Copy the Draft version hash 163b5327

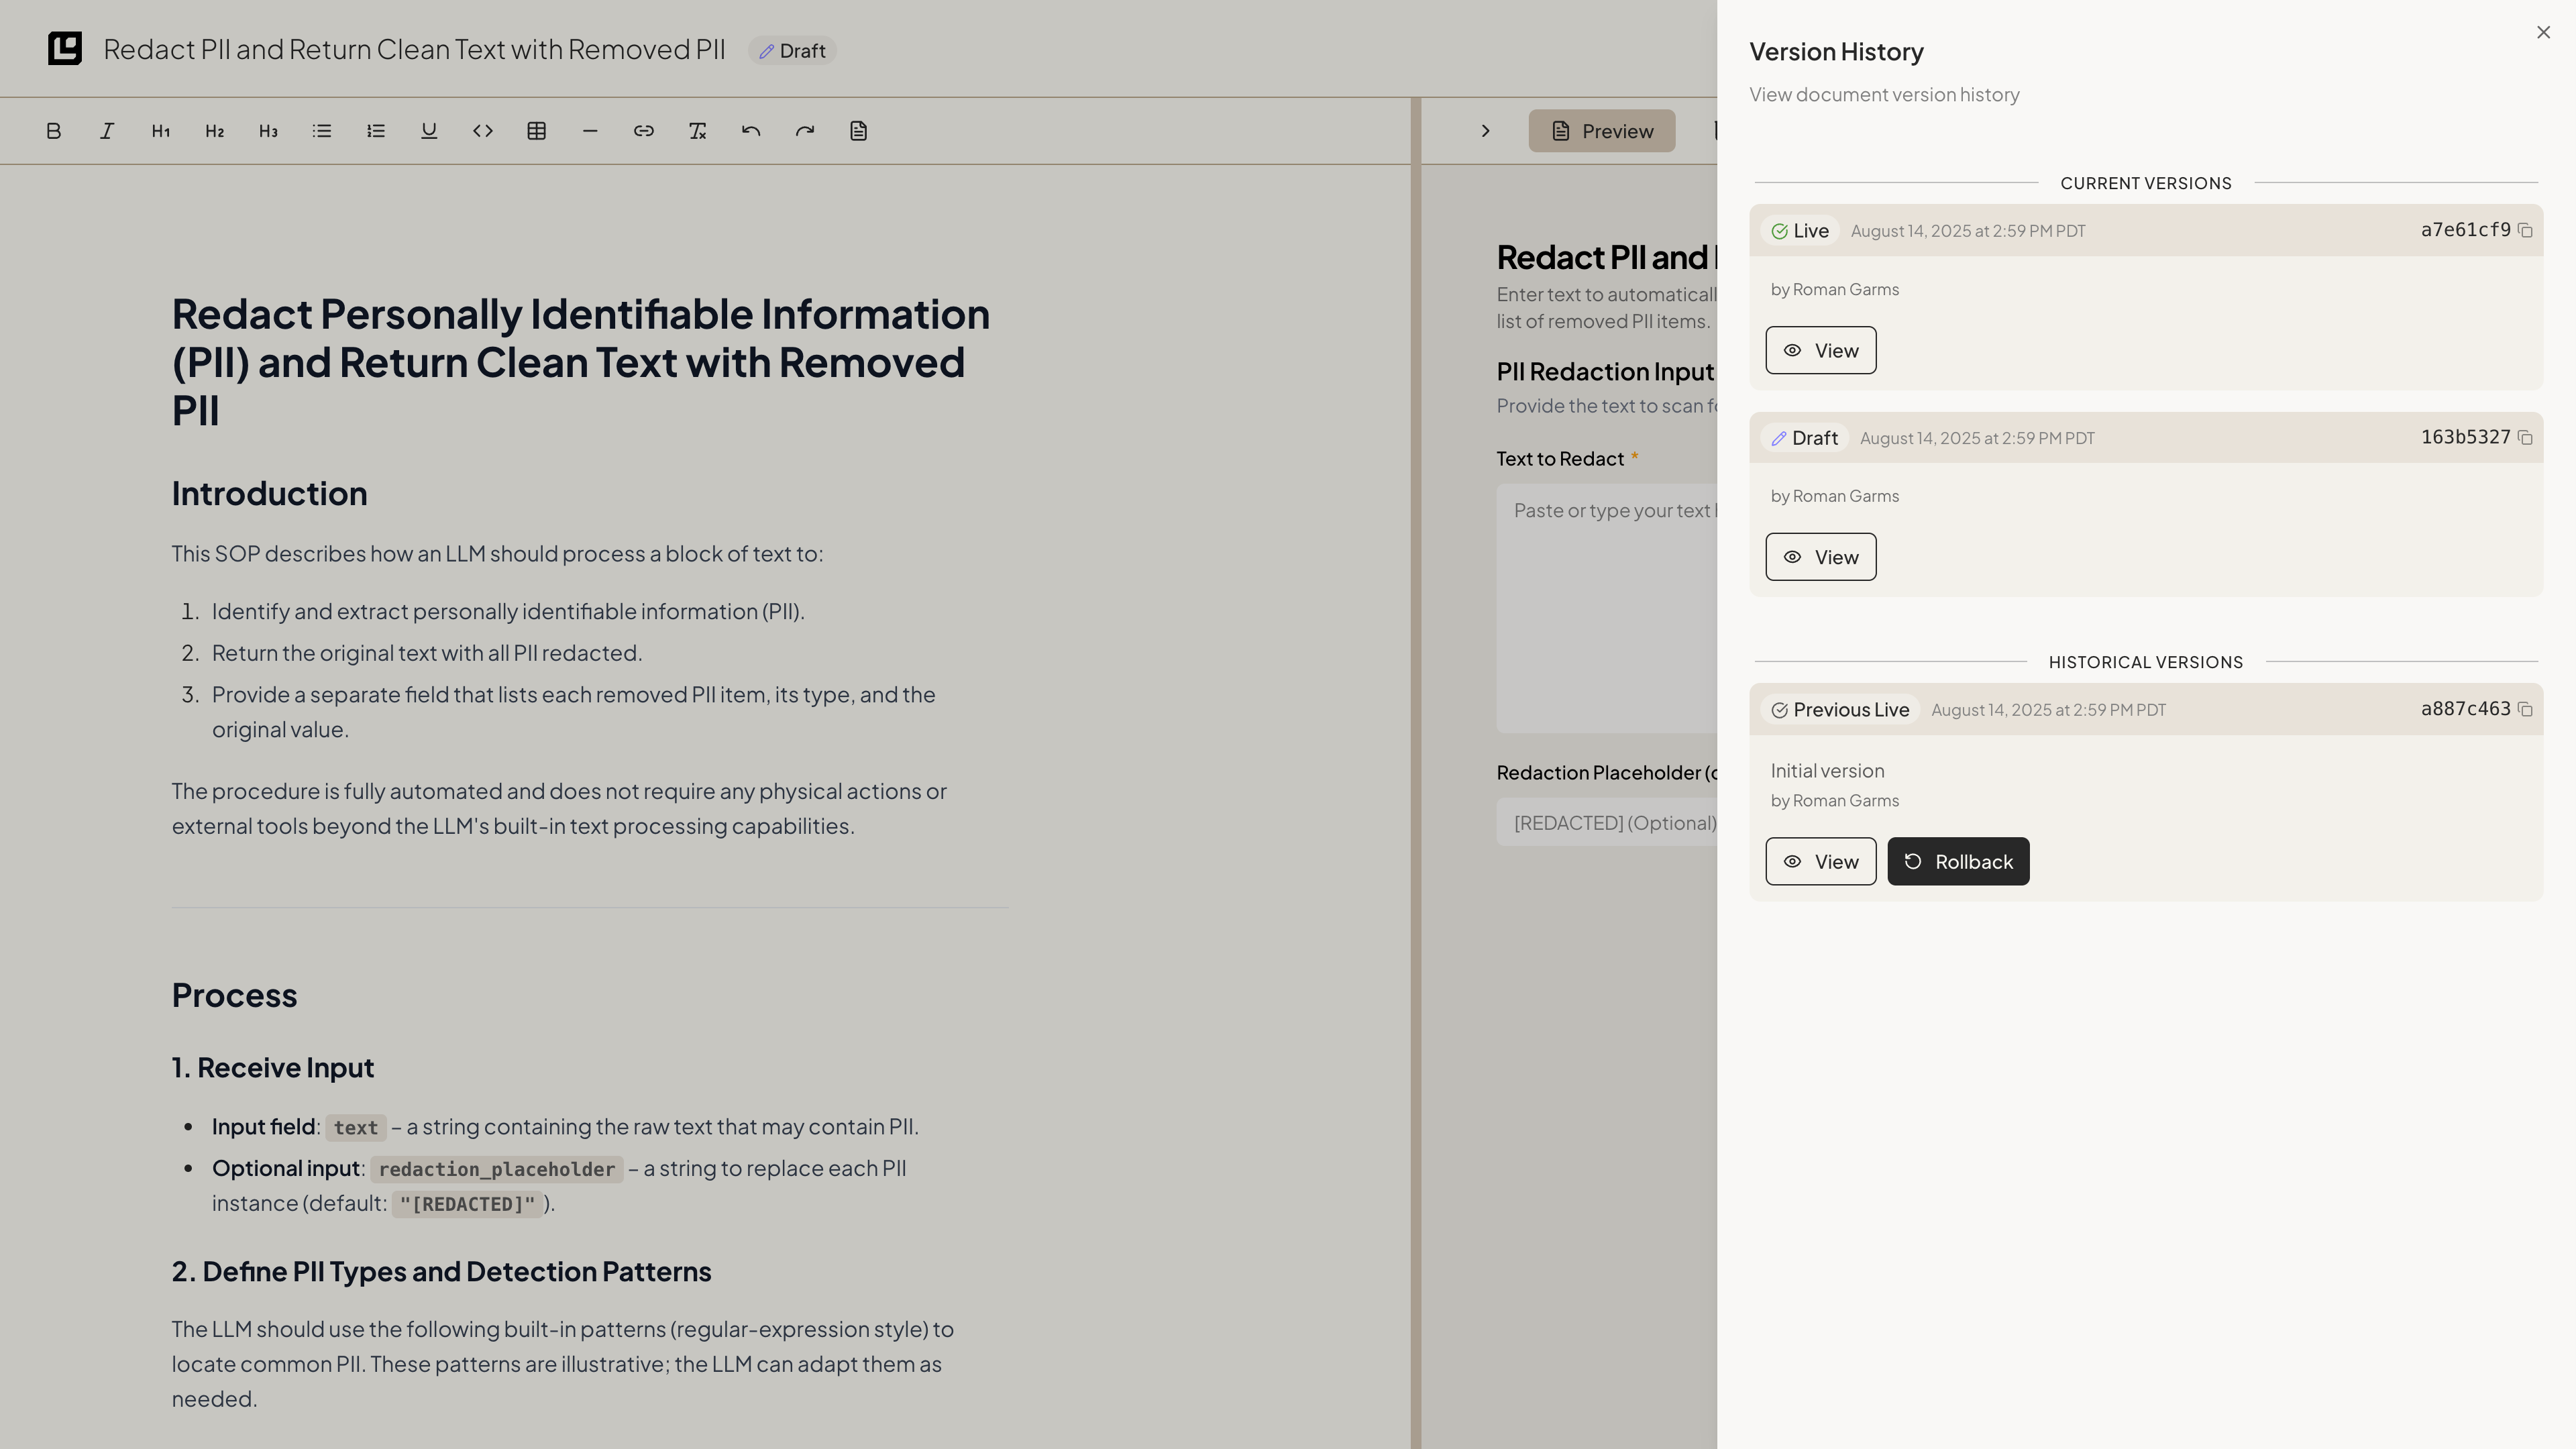(2525, 438)
